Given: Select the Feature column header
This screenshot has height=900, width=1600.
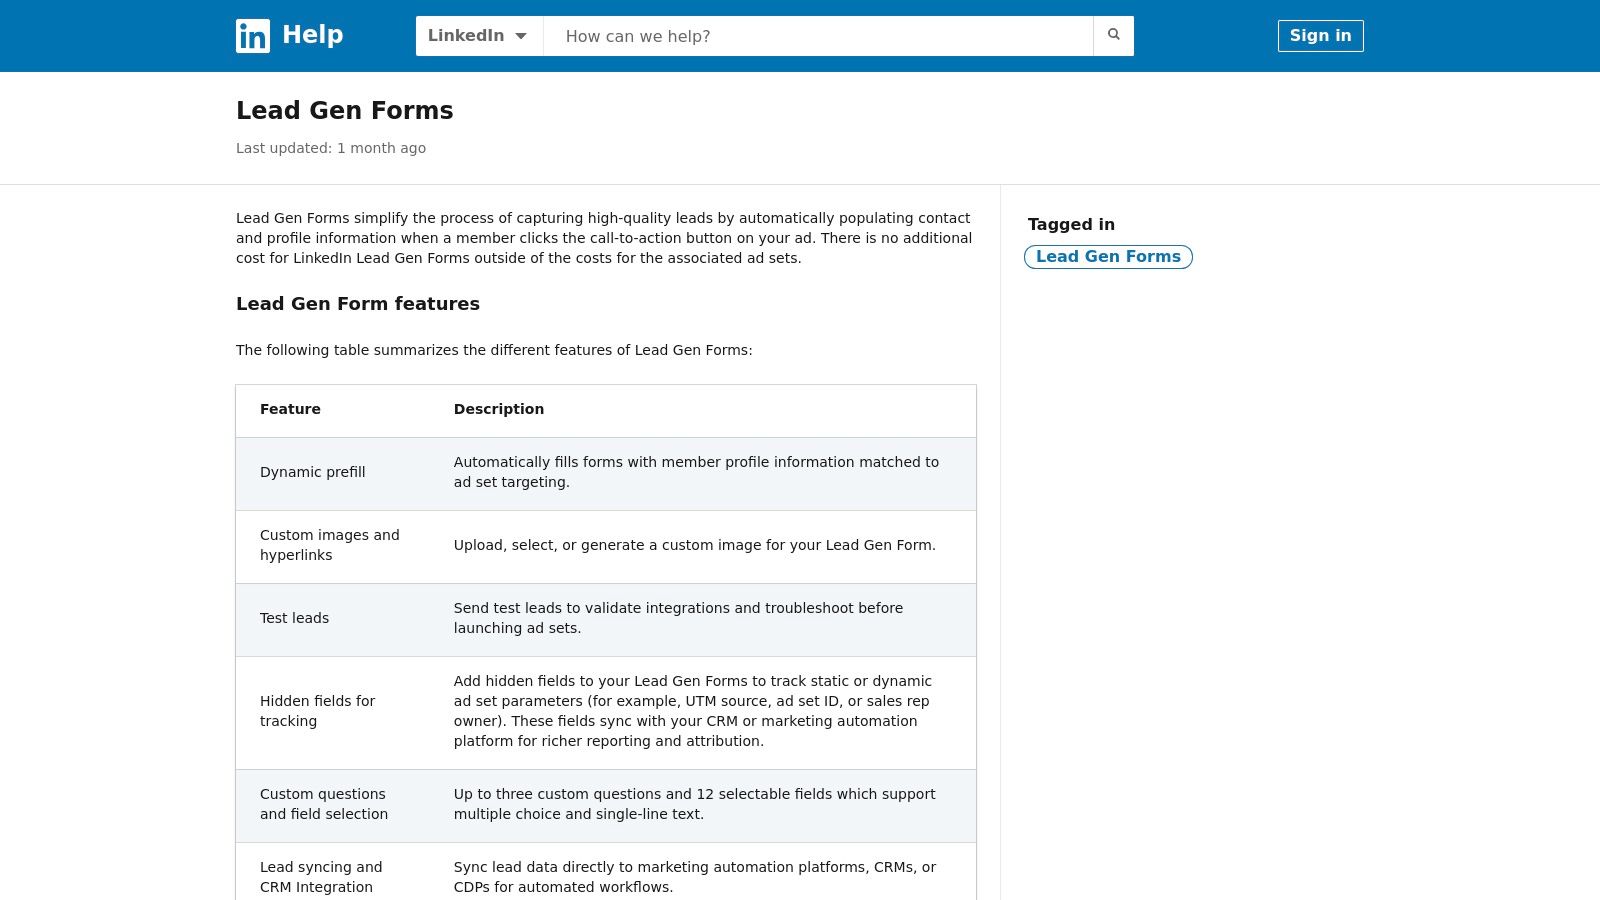Looking at the screenshot, I should point(290,409).
